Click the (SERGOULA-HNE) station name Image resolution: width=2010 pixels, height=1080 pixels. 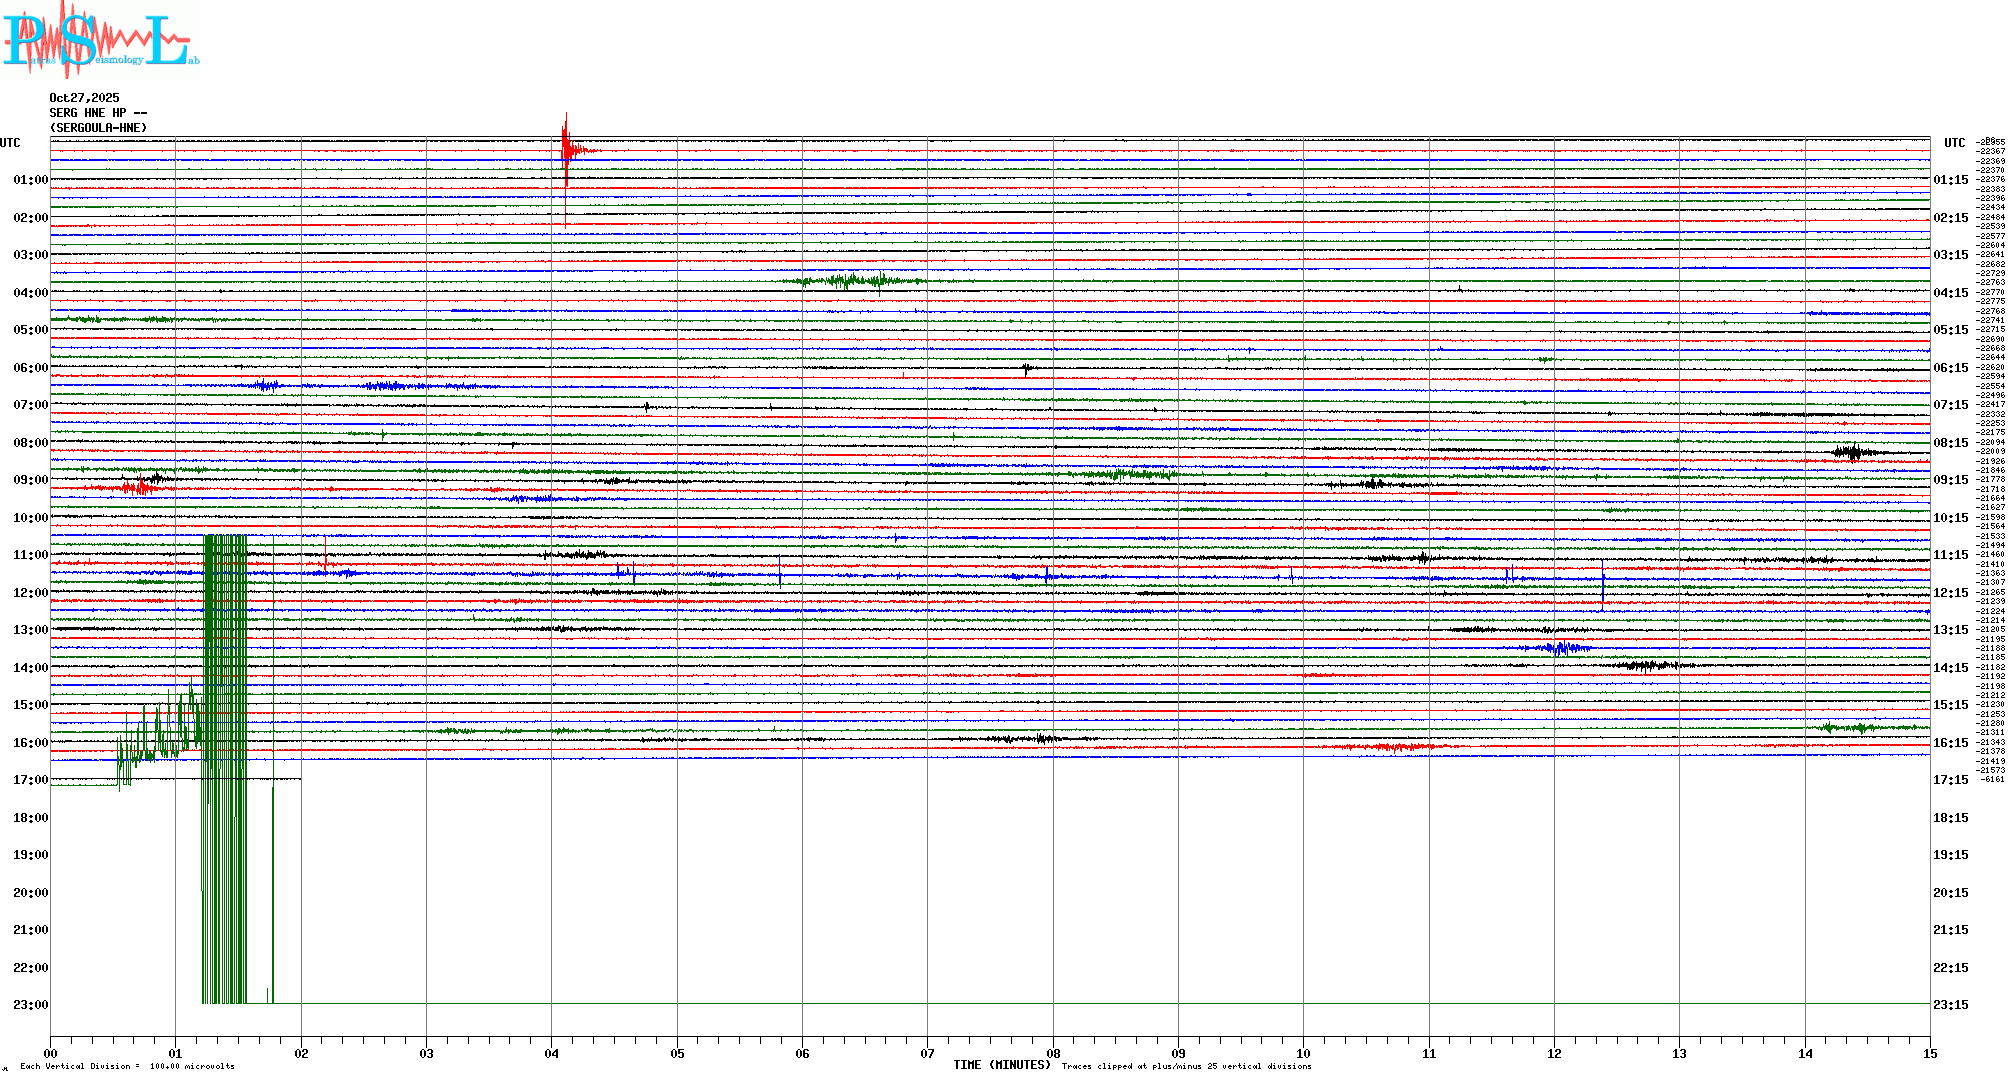pyautogui.click(x=98, y=128)
